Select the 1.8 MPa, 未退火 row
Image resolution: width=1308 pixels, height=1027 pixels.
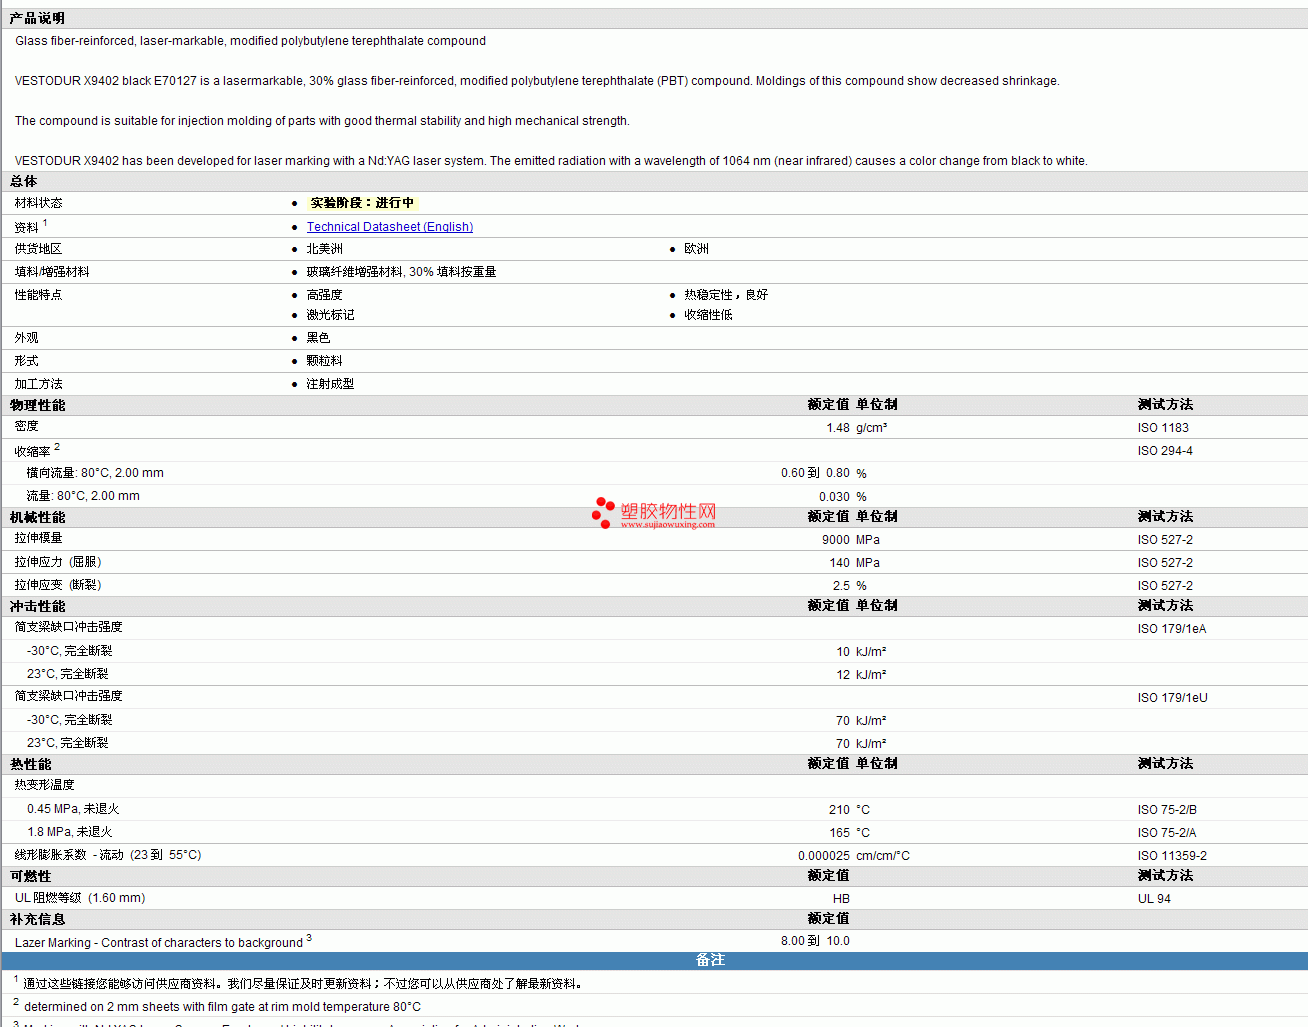[69, 832]
